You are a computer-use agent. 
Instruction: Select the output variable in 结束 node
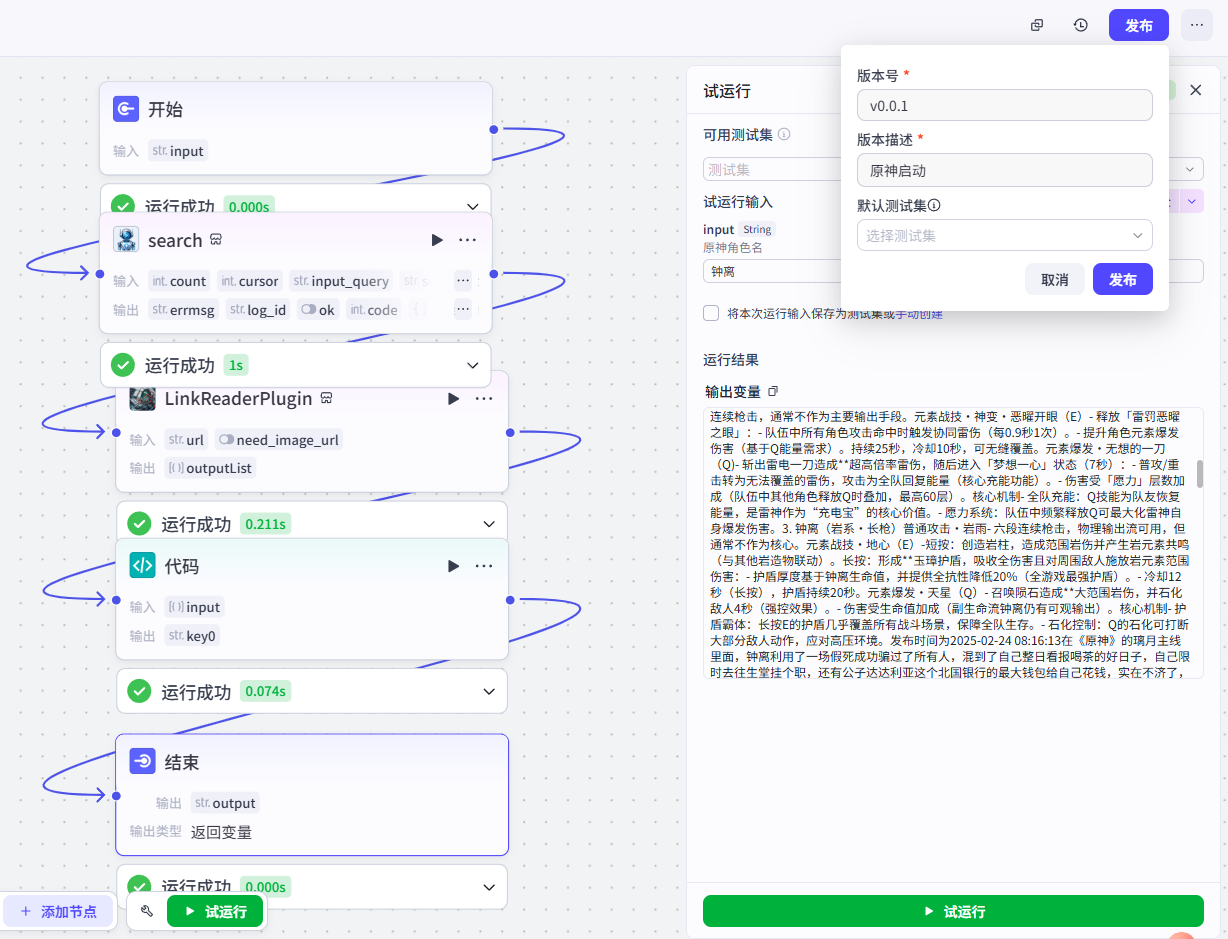pos(225,803)
